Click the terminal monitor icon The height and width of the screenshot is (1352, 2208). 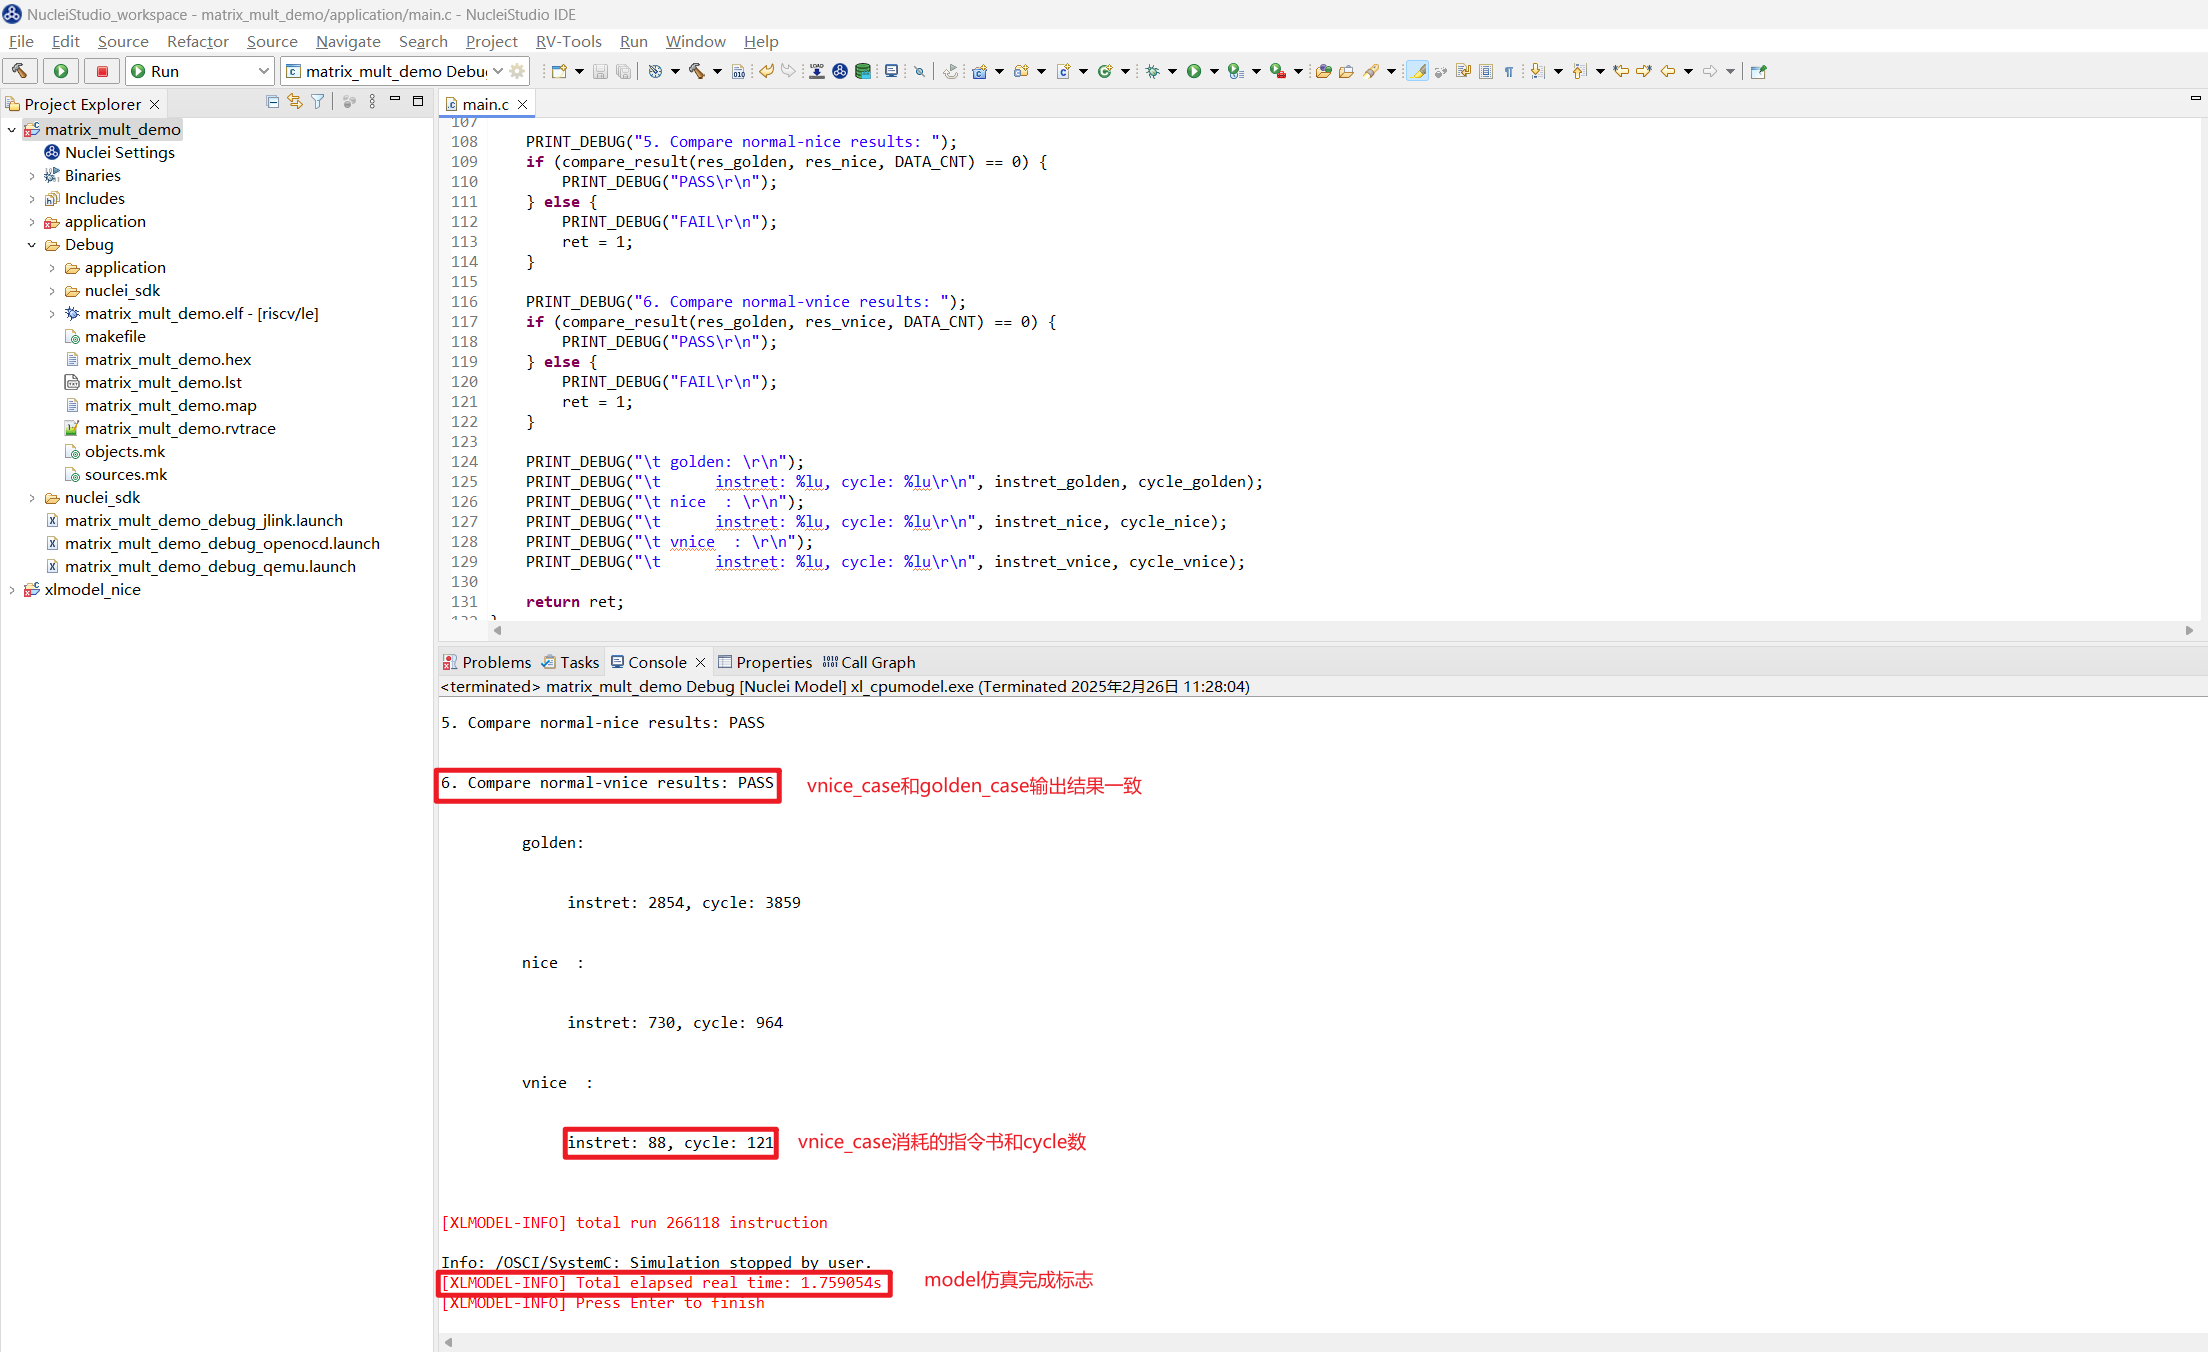[891, 71]
